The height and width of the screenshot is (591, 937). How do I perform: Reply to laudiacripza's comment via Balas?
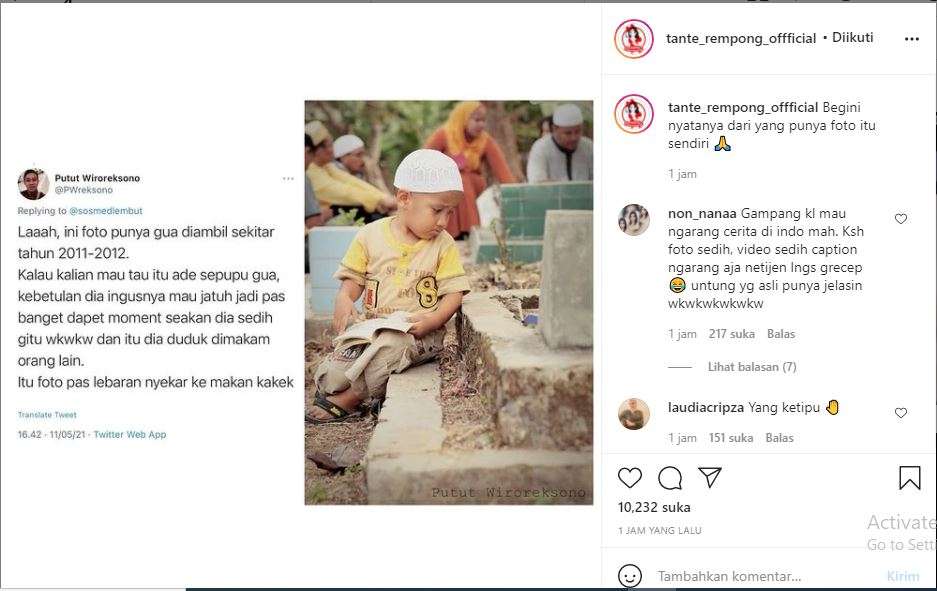point(779,438)
